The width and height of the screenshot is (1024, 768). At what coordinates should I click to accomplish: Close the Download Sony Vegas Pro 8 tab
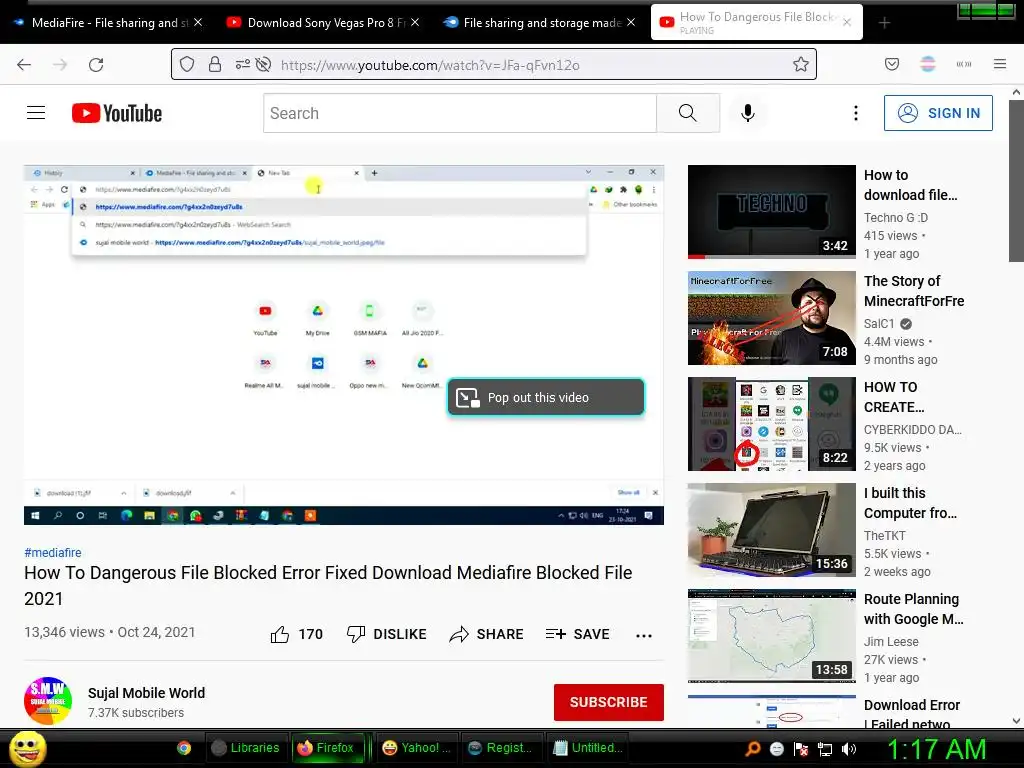click(x=415, y=22)
